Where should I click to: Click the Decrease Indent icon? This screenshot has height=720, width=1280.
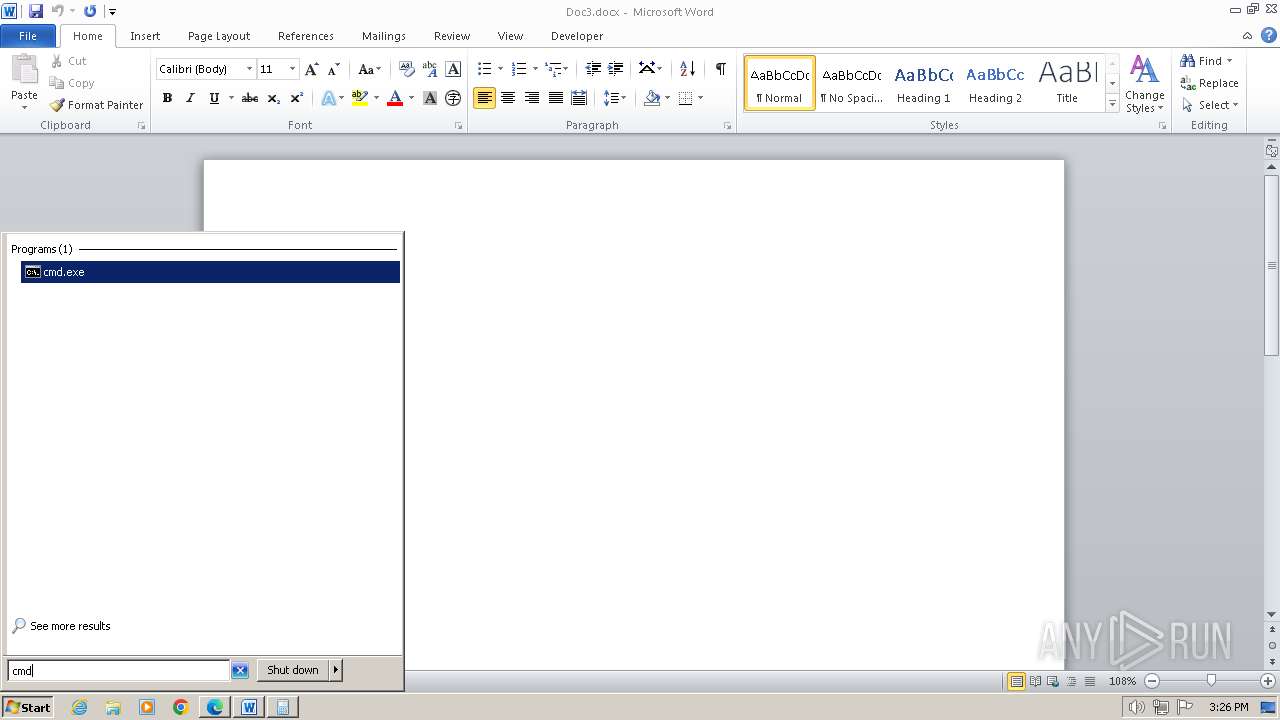[593, 69]
